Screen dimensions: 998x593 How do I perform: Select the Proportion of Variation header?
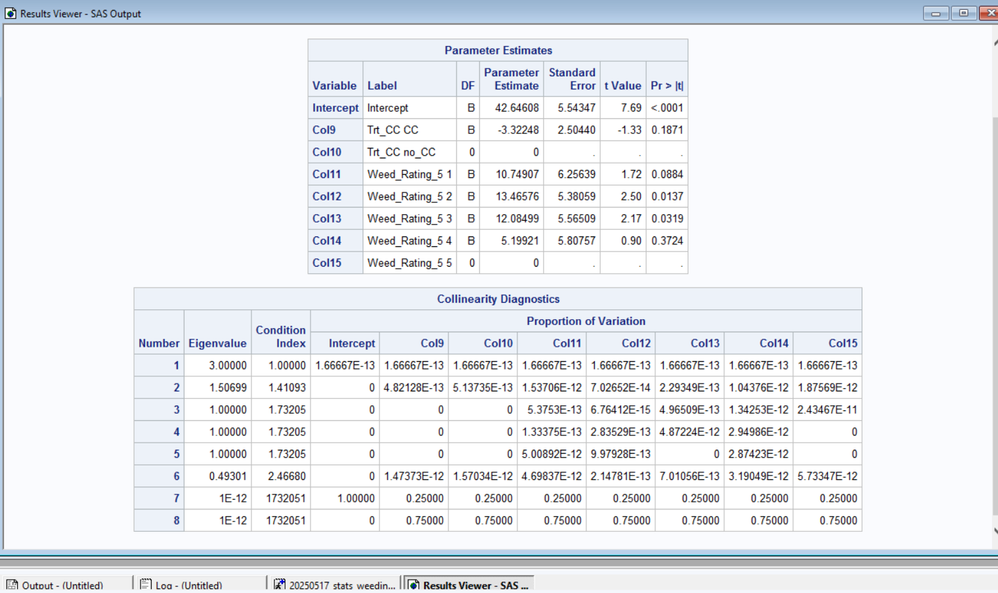(x=586, y=321)
